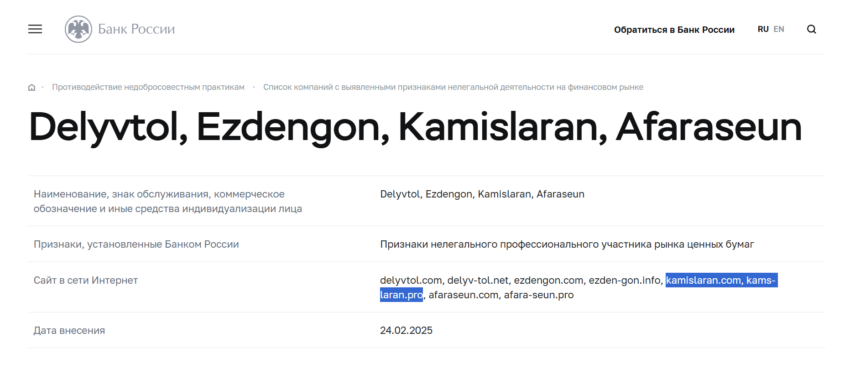The image size is (850, 369).
Task: Click the afara-seun.pro site text
Action: pyautogui.click(x=539, y=295)
